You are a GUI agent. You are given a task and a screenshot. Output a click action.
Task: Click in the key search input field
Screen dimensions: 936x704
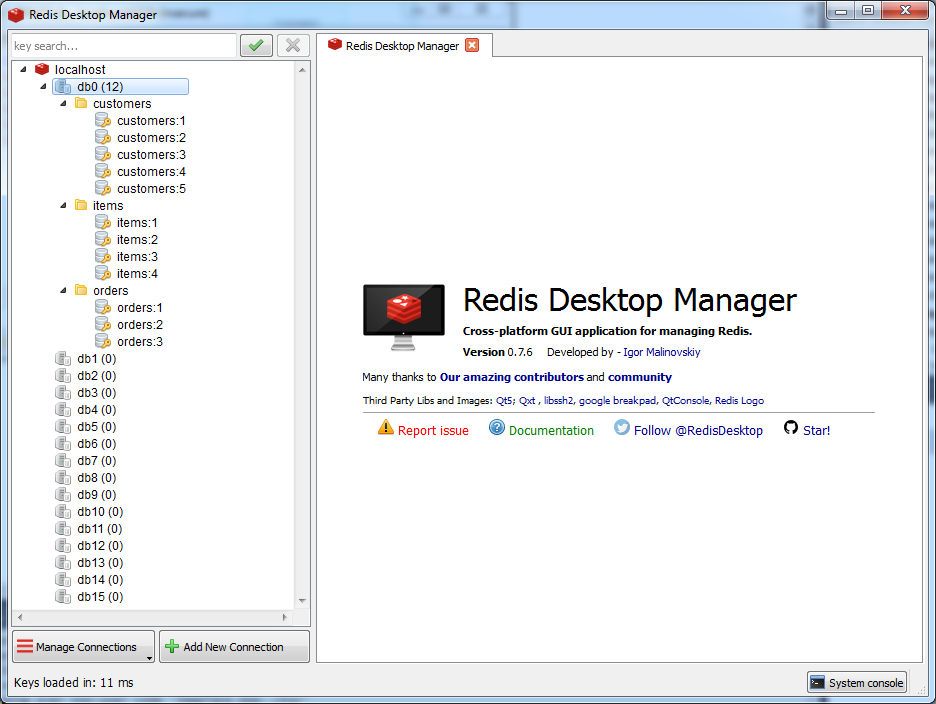coord(122,46)
